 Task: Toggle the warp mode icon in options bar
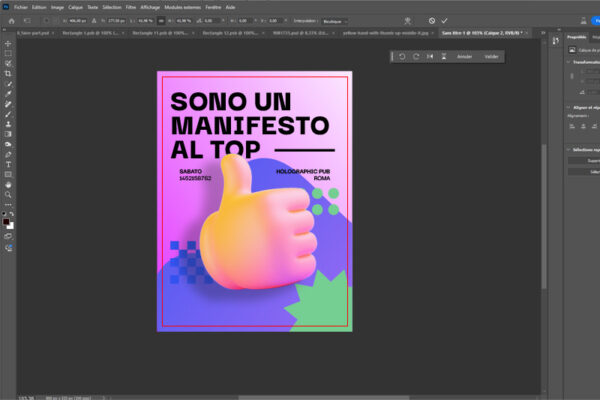click(405, 20)
